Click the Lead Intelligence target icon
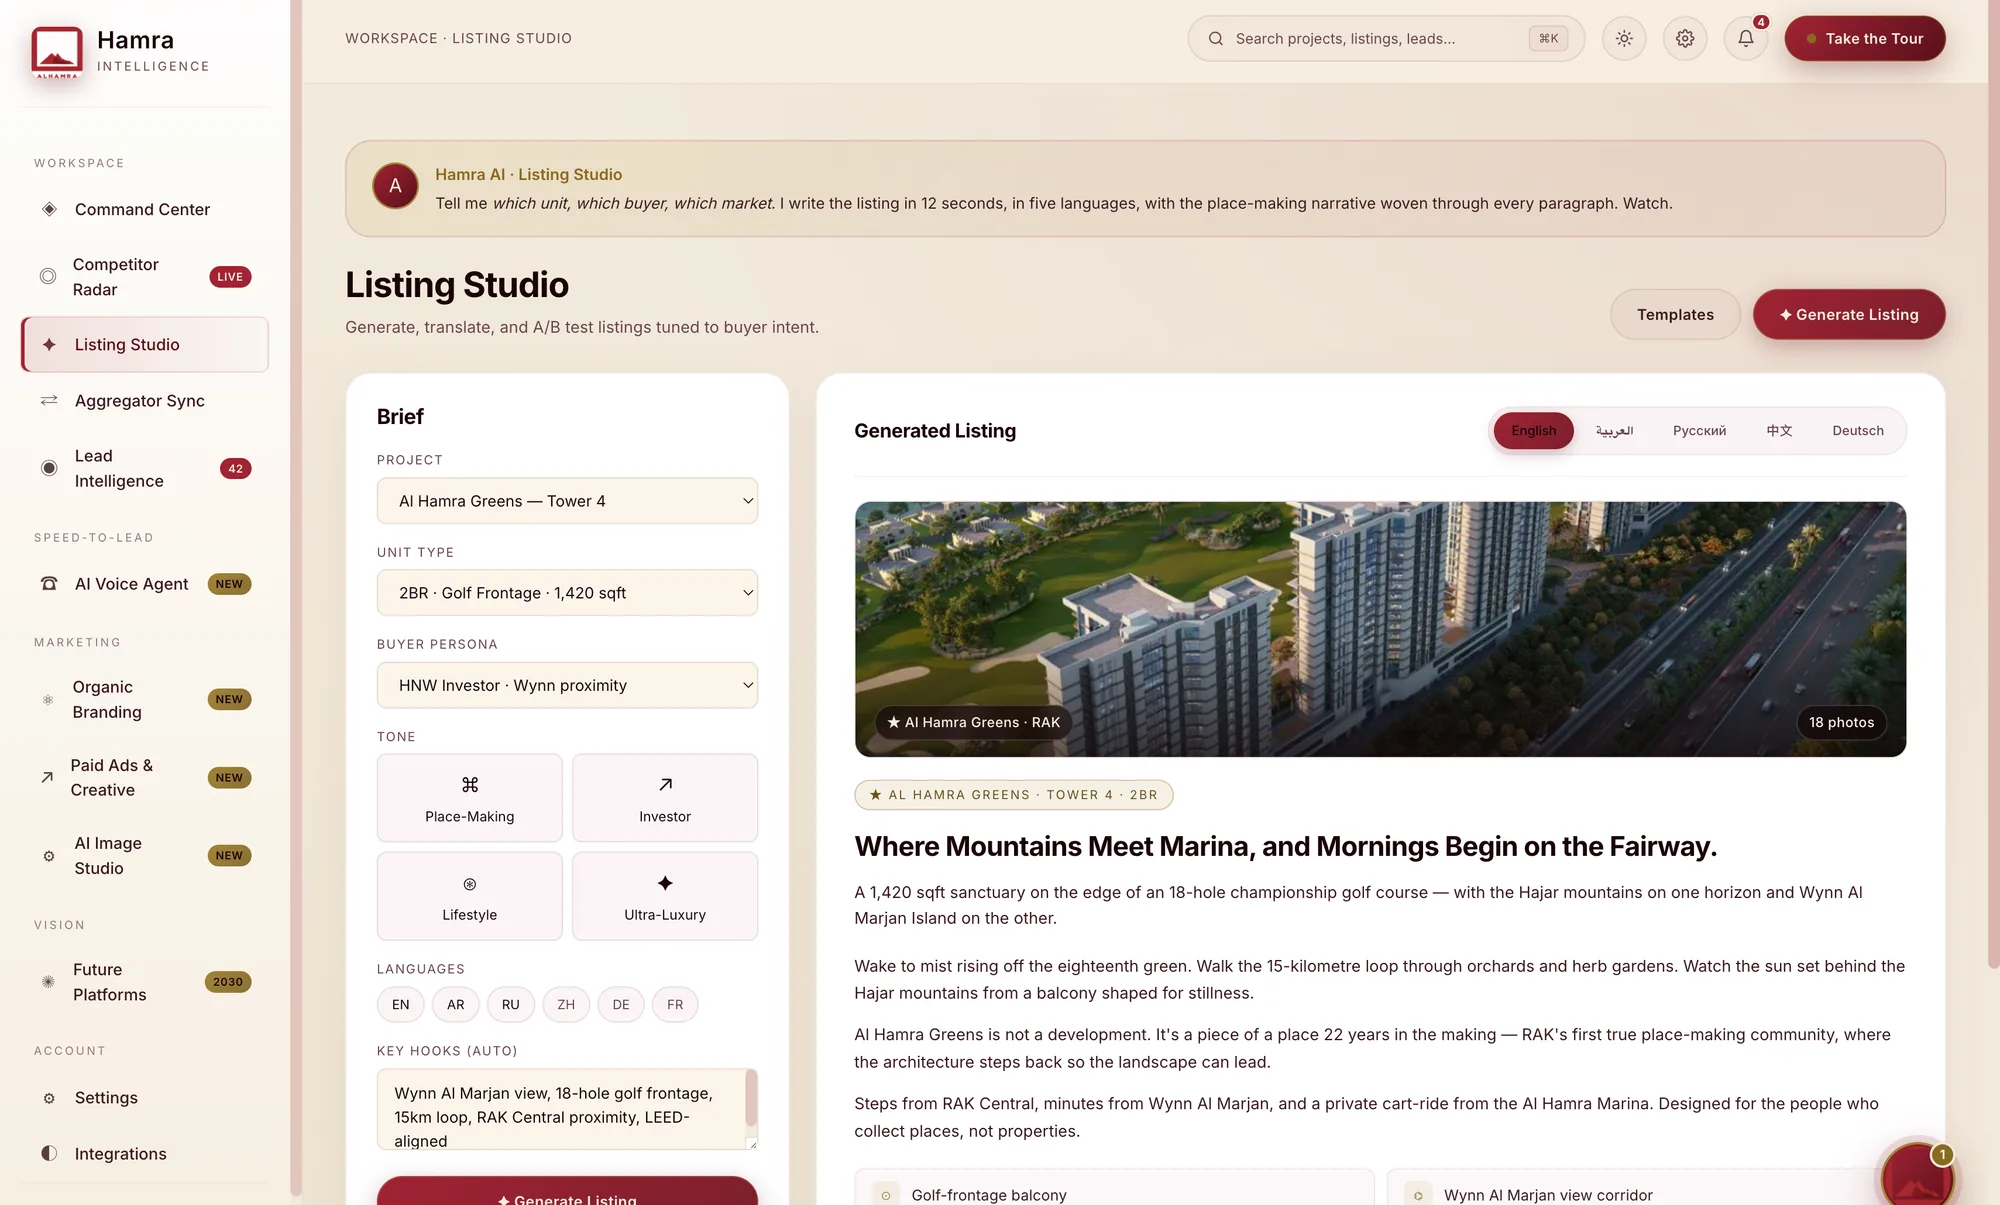The height and width of the screenshot is (1205, 2000). pos(49,468)
